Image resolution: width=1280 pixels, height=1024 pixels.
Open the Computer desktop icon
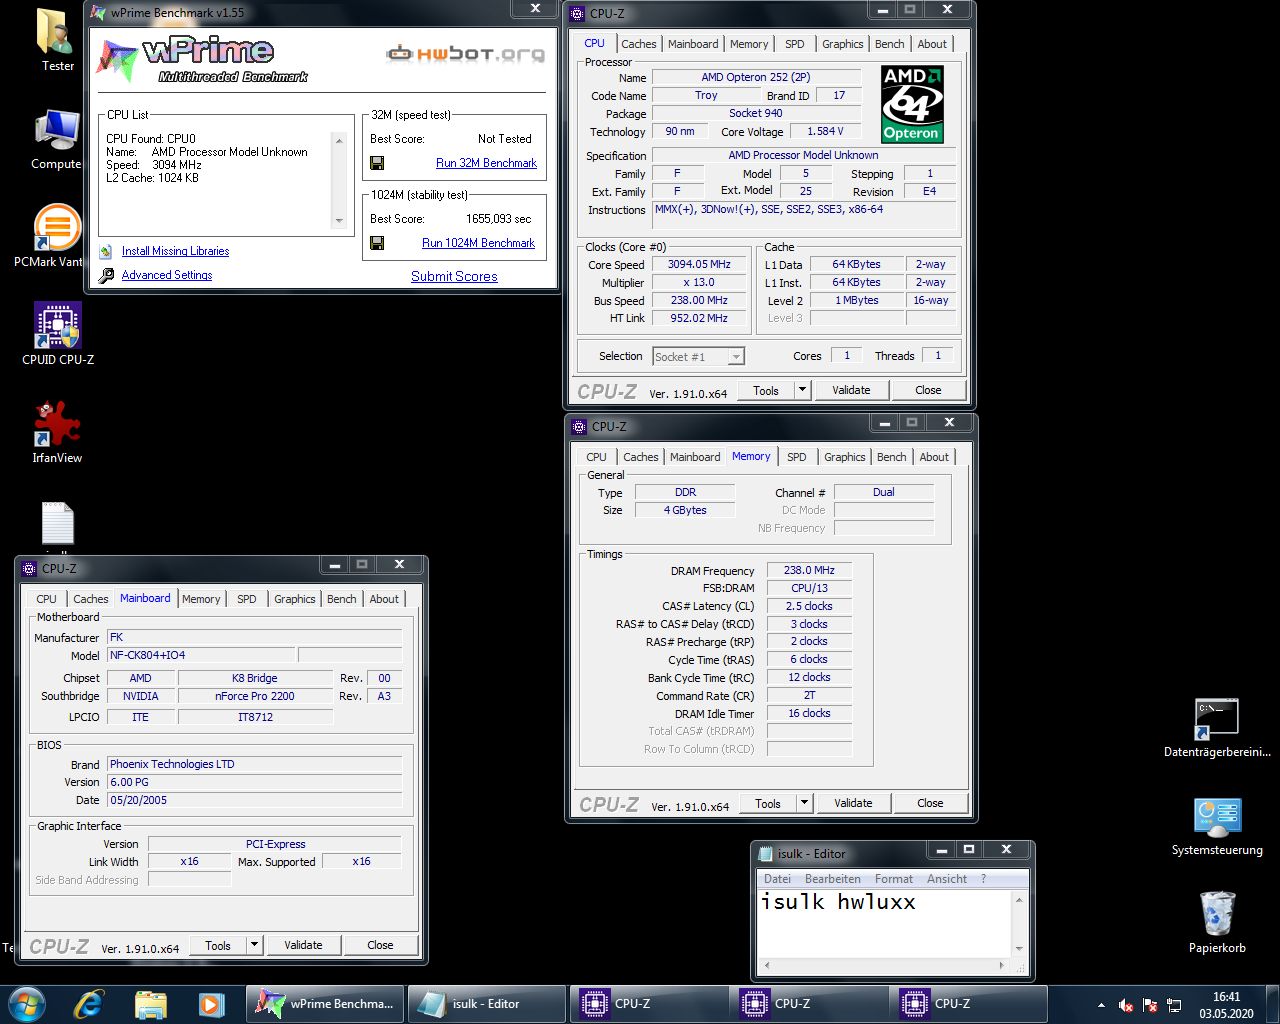(57, 139)
